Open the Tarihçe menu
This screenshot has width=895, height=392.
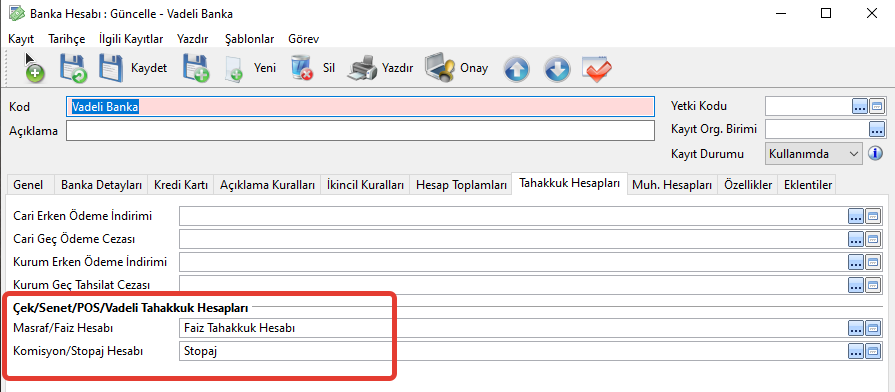click(67, 39)
